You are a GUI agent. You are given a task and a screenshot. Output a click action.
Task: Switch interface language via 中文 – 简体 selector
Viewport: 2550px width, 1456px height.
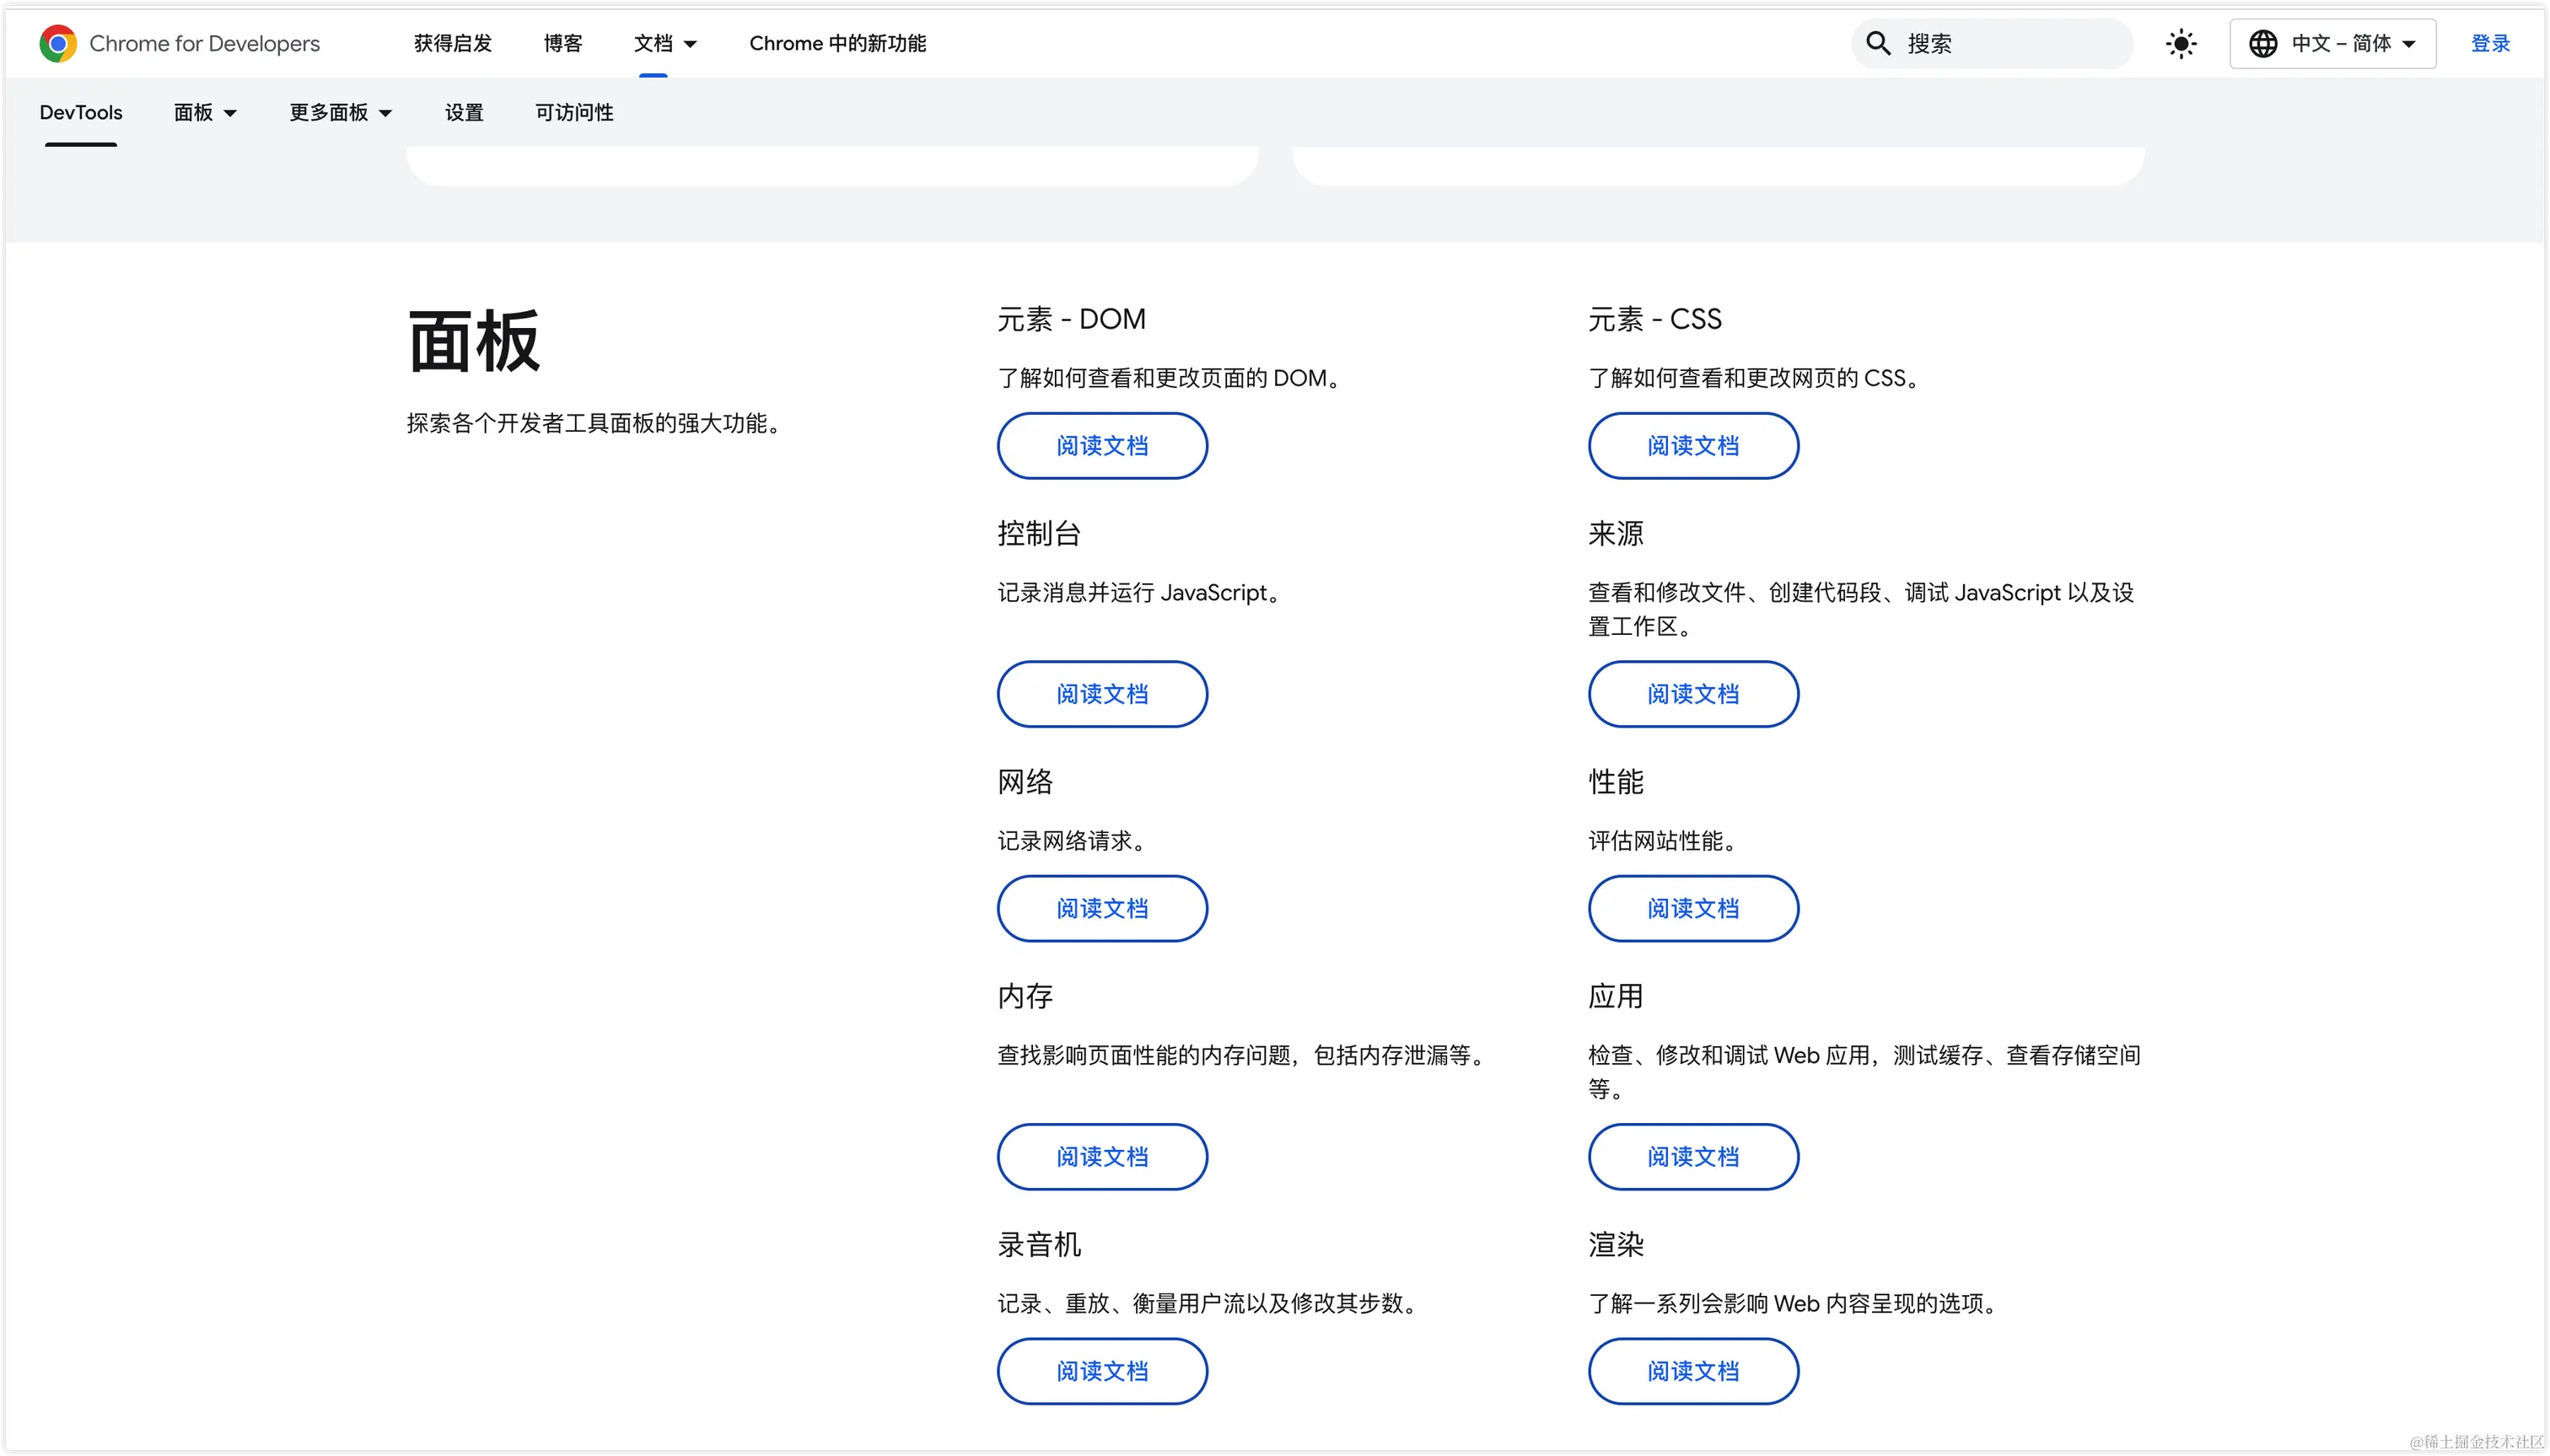[2333, 43]
